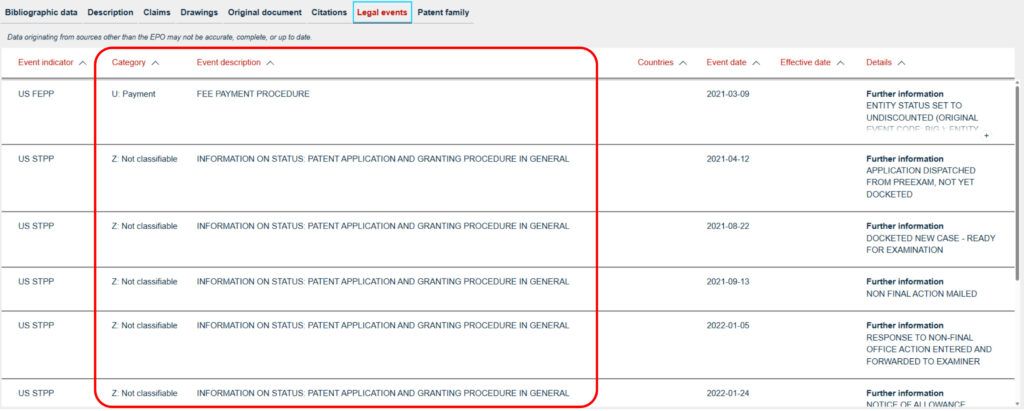Viewport: 1024px width, 411px height.
Task: Click the sort chevron for Event description
Action: 271,63
